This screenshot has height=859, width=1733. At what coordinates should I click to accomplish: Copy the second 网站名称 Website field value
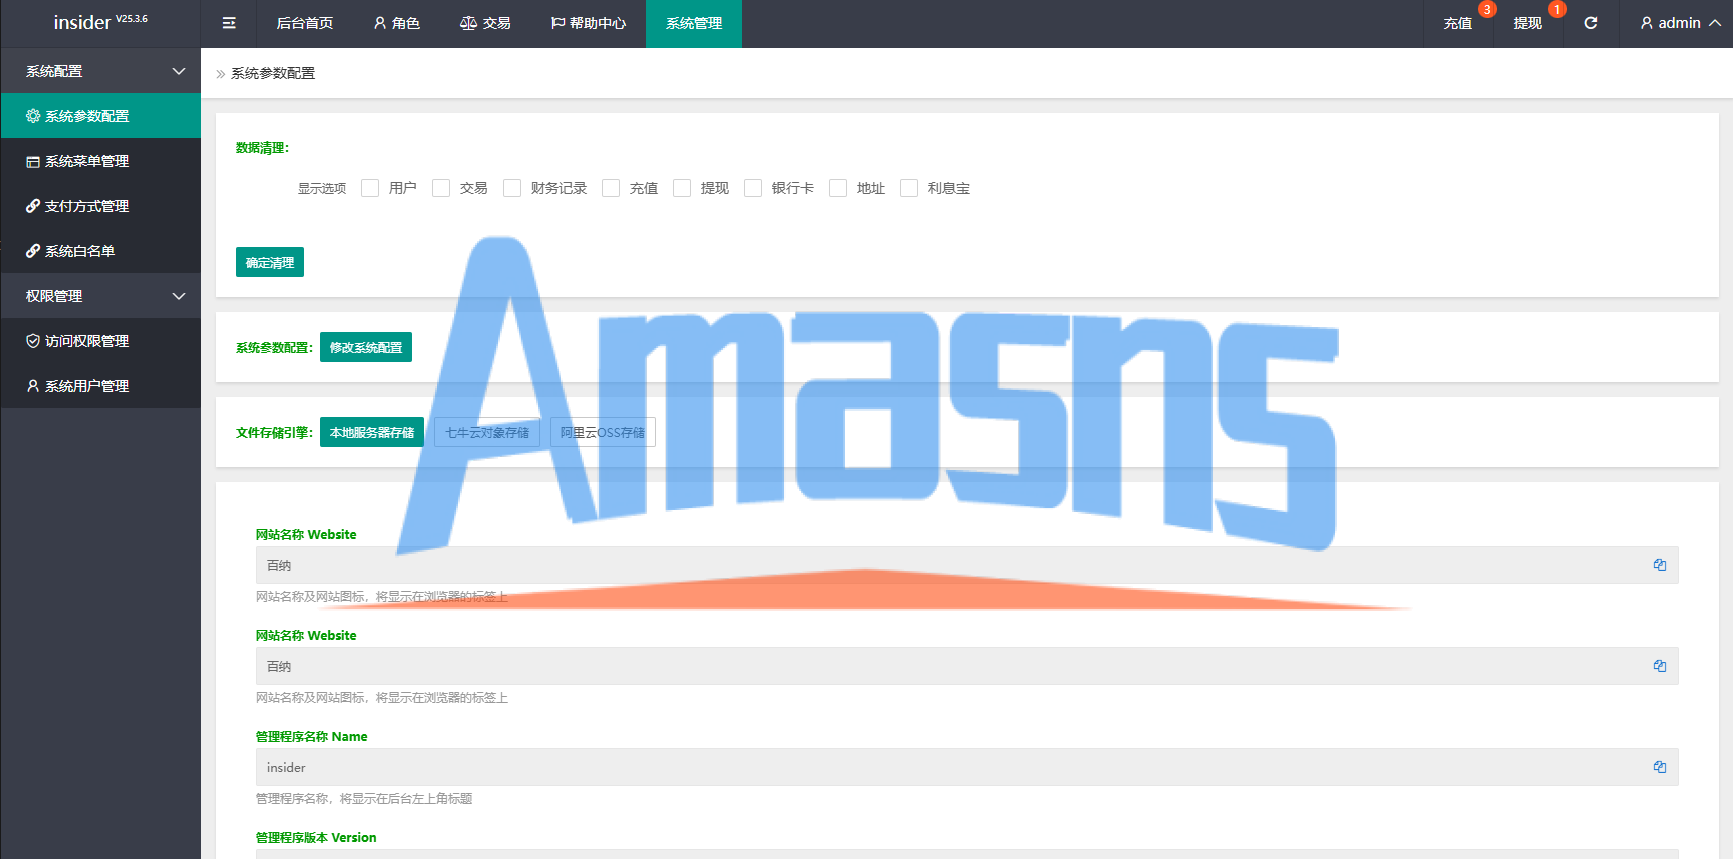pos(1660,666)
